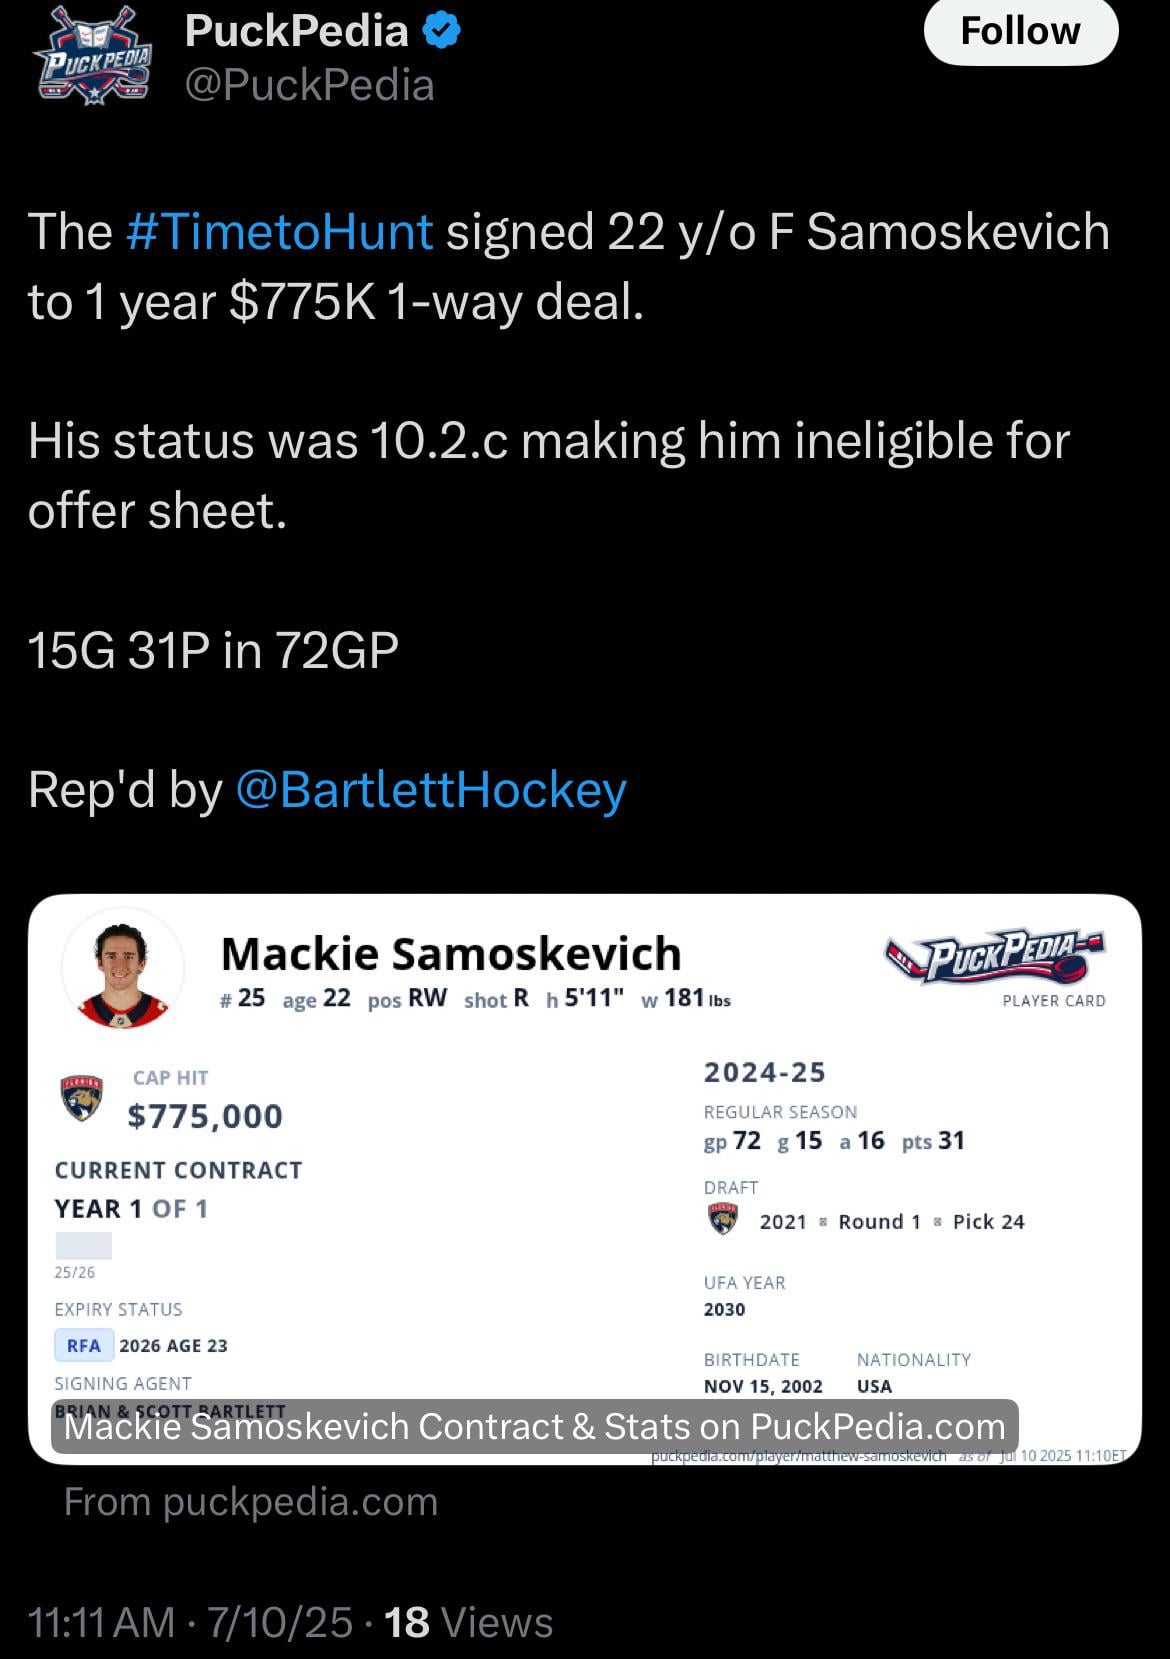Tap the blue verified badge
The width and height of the screenshot is (1170, 1659).
pos(441,32)
